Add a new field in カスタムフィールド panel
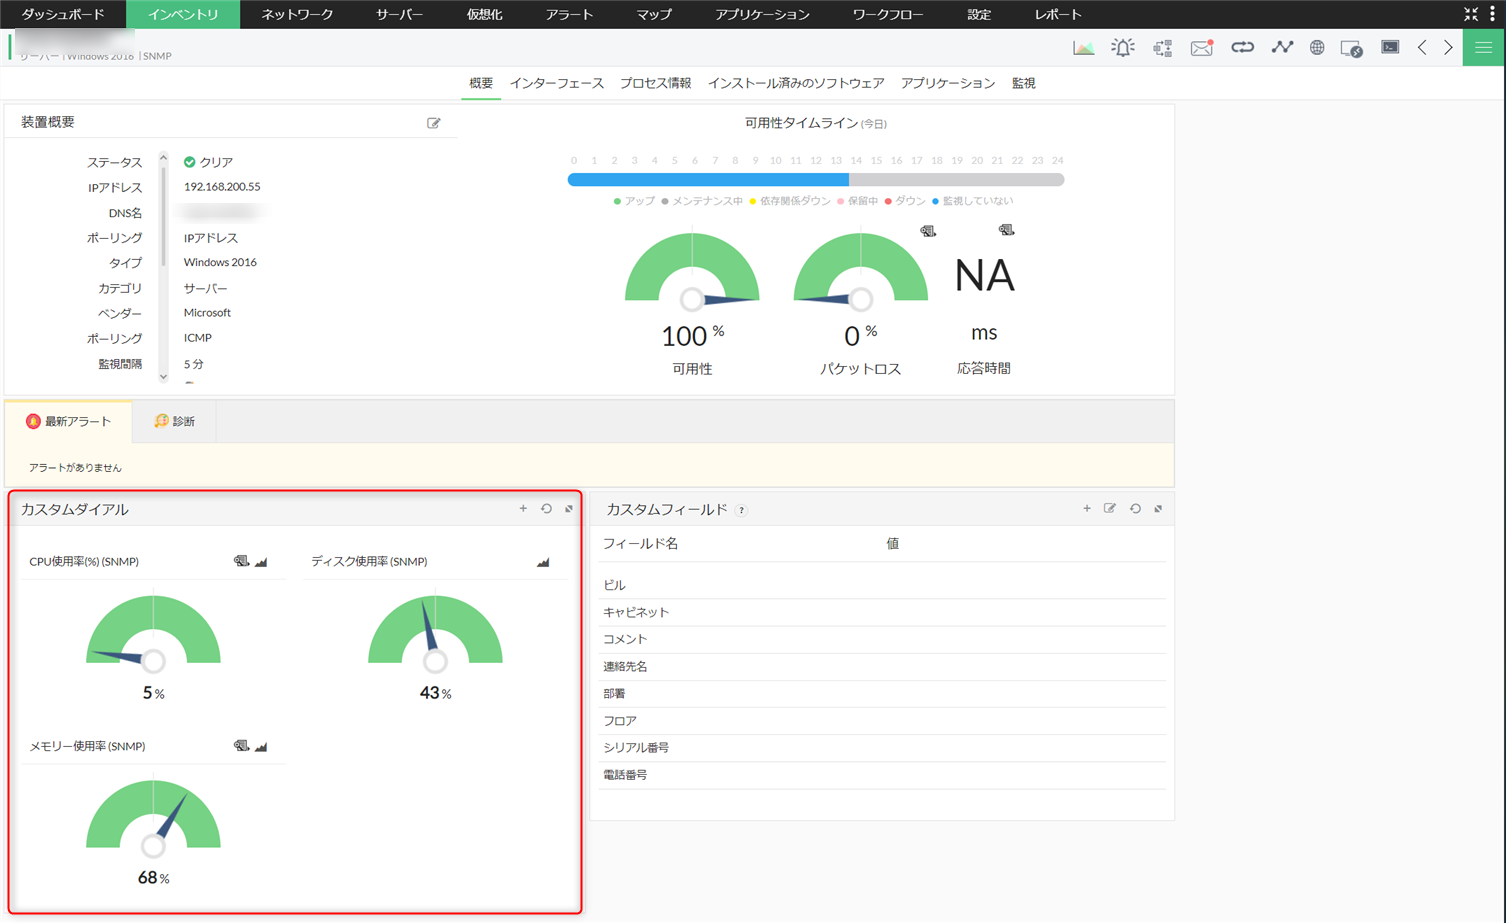Screen dimensions: 1506x923 click(x=1087, y=509)
